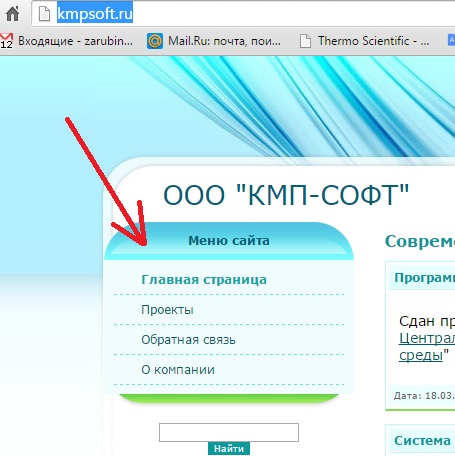This screenshot has height=456, width=455.
Task: Open the Проекты menu item
Action: point(167,310)
